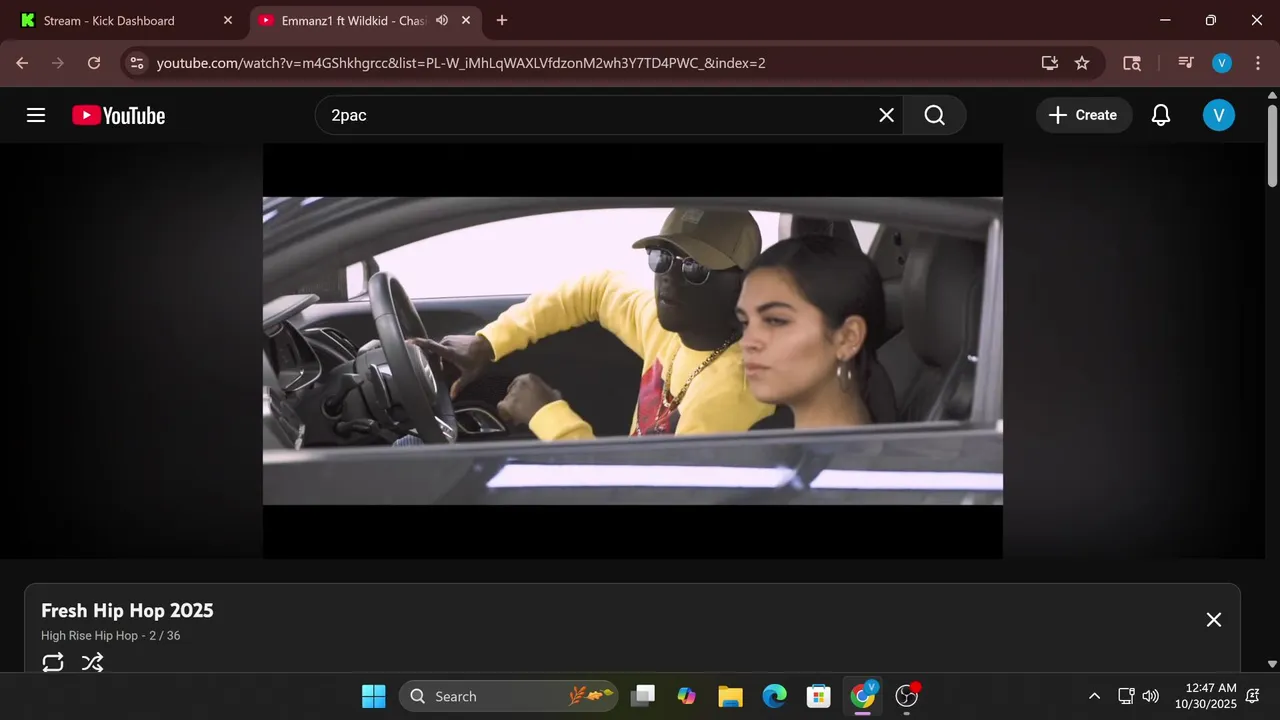Image resolution: width=1280 pixels, height=720 pixels.
Task: Open the Fresh Hip Hop 2025 playlist title
Action: [x=127, y=611]
